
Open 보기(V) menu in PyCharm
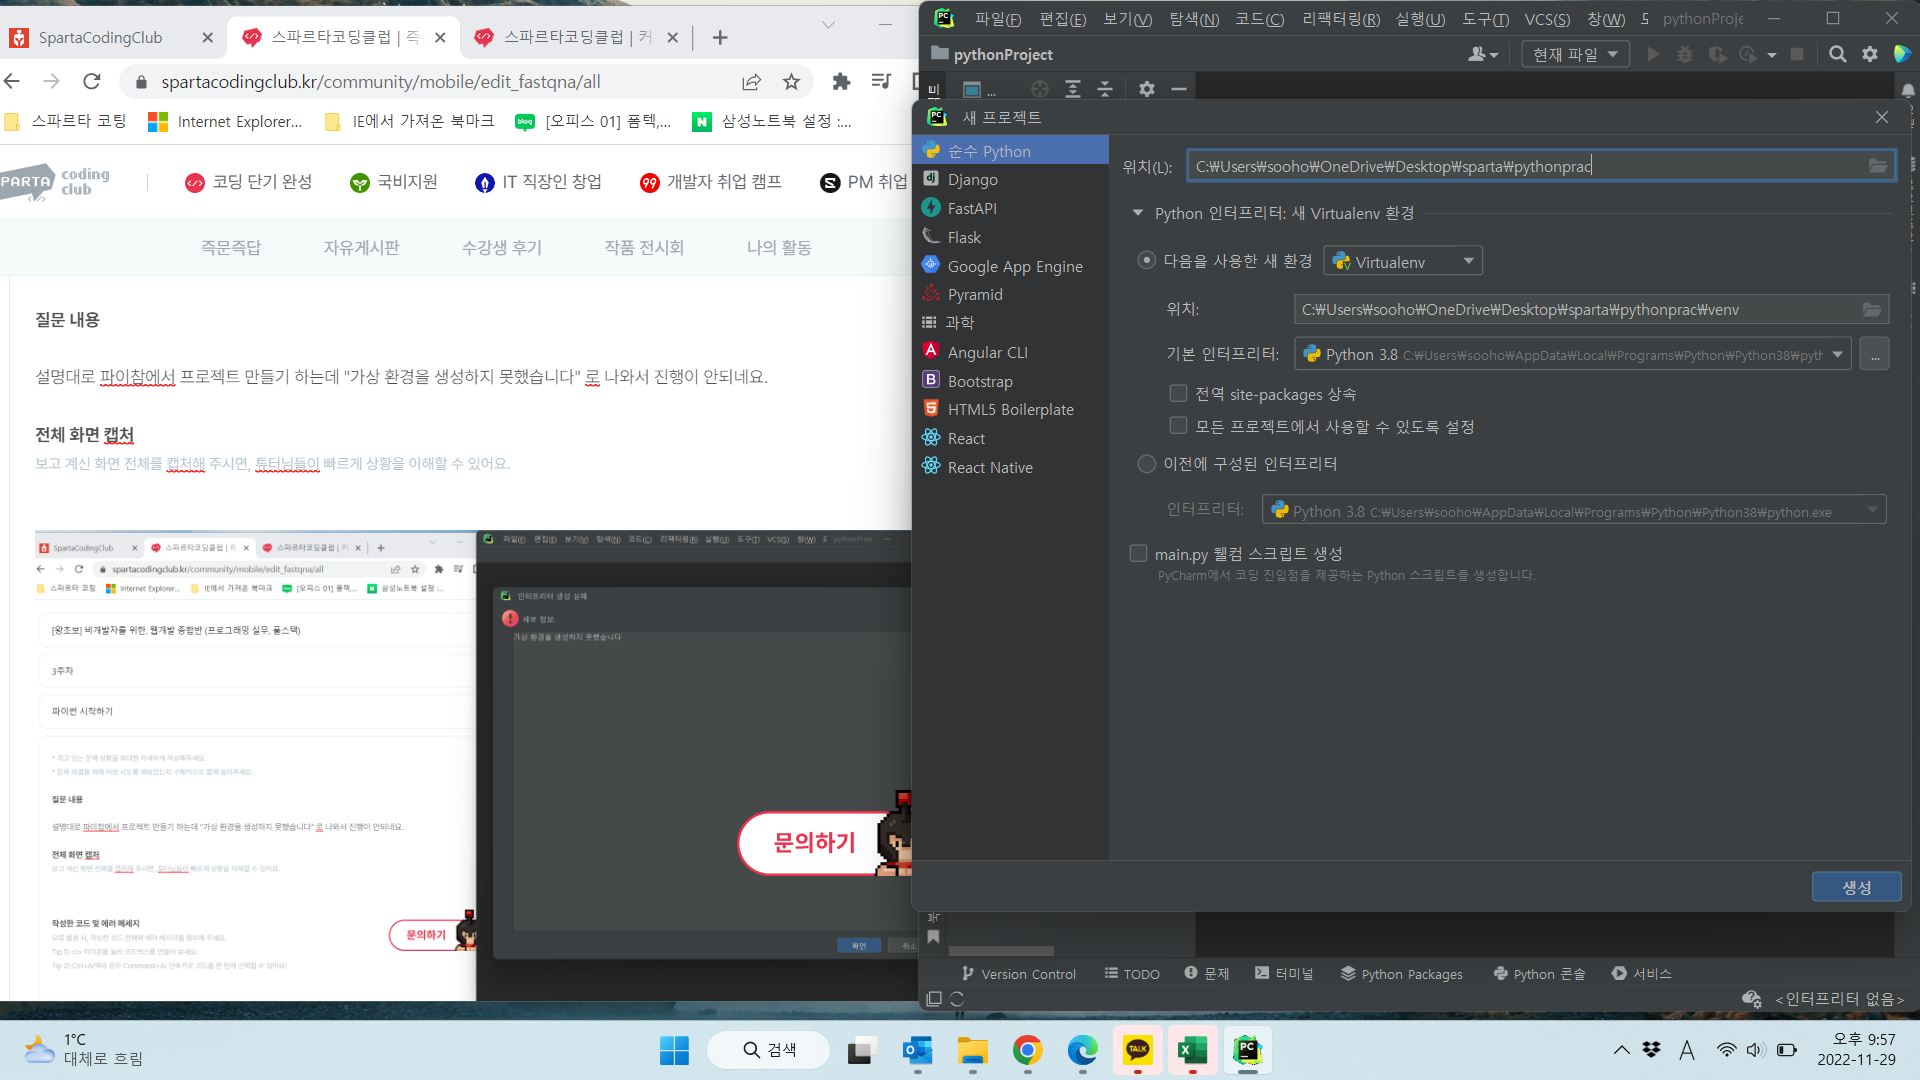click(1127, 19)
